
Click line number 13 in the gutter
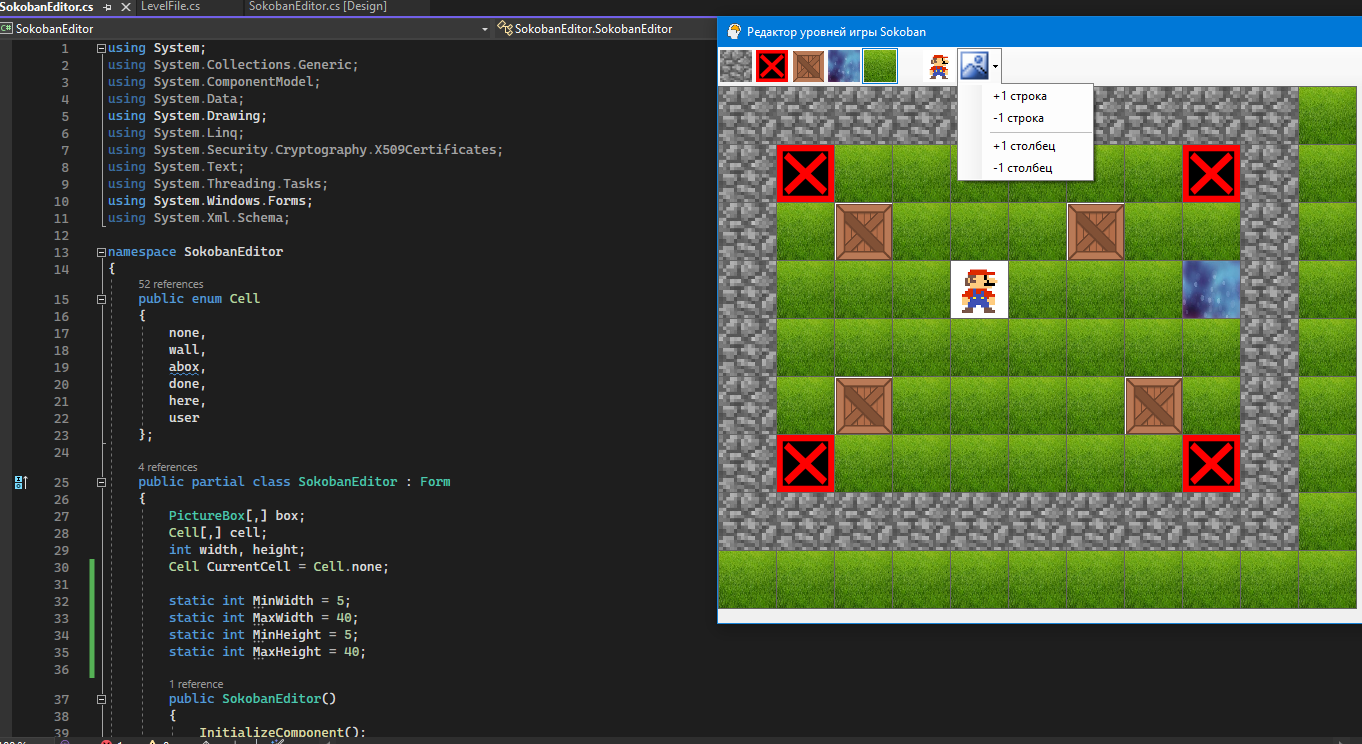[x=62, y=252]
